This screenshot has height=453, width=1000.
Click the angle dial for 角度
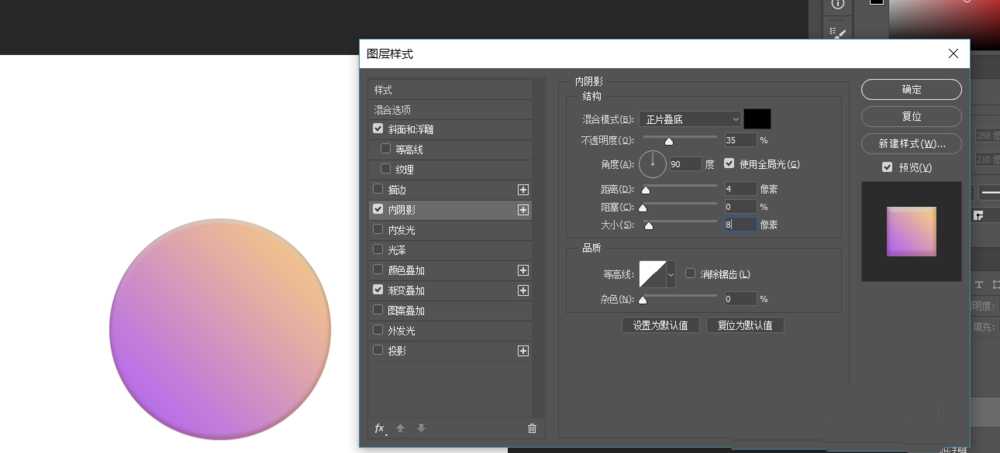click(x=653, y=161)
